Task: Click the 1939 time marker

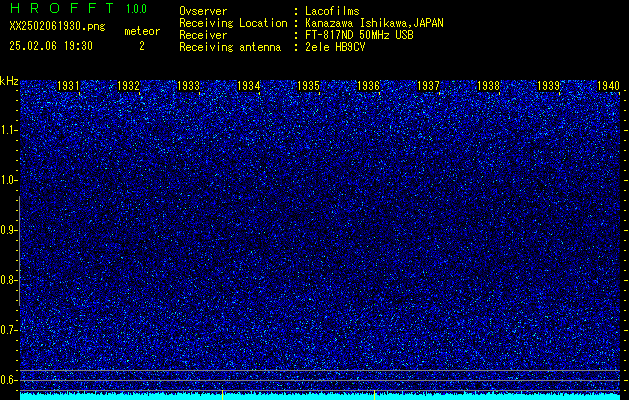Action: [x=548, y=85]
